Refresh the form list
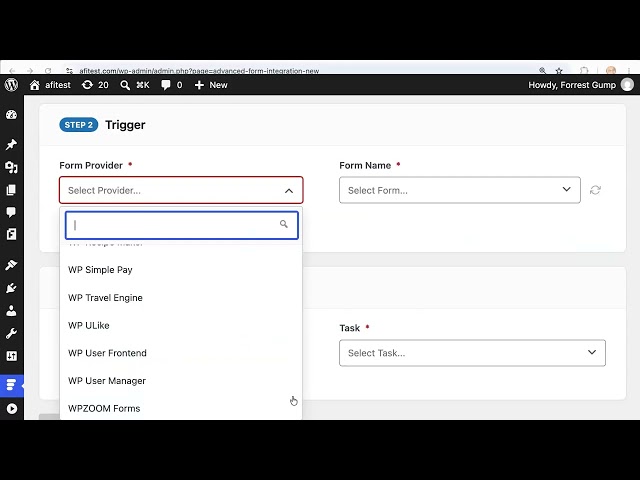This screenshot has height=480, width=640. click(595, 190)
